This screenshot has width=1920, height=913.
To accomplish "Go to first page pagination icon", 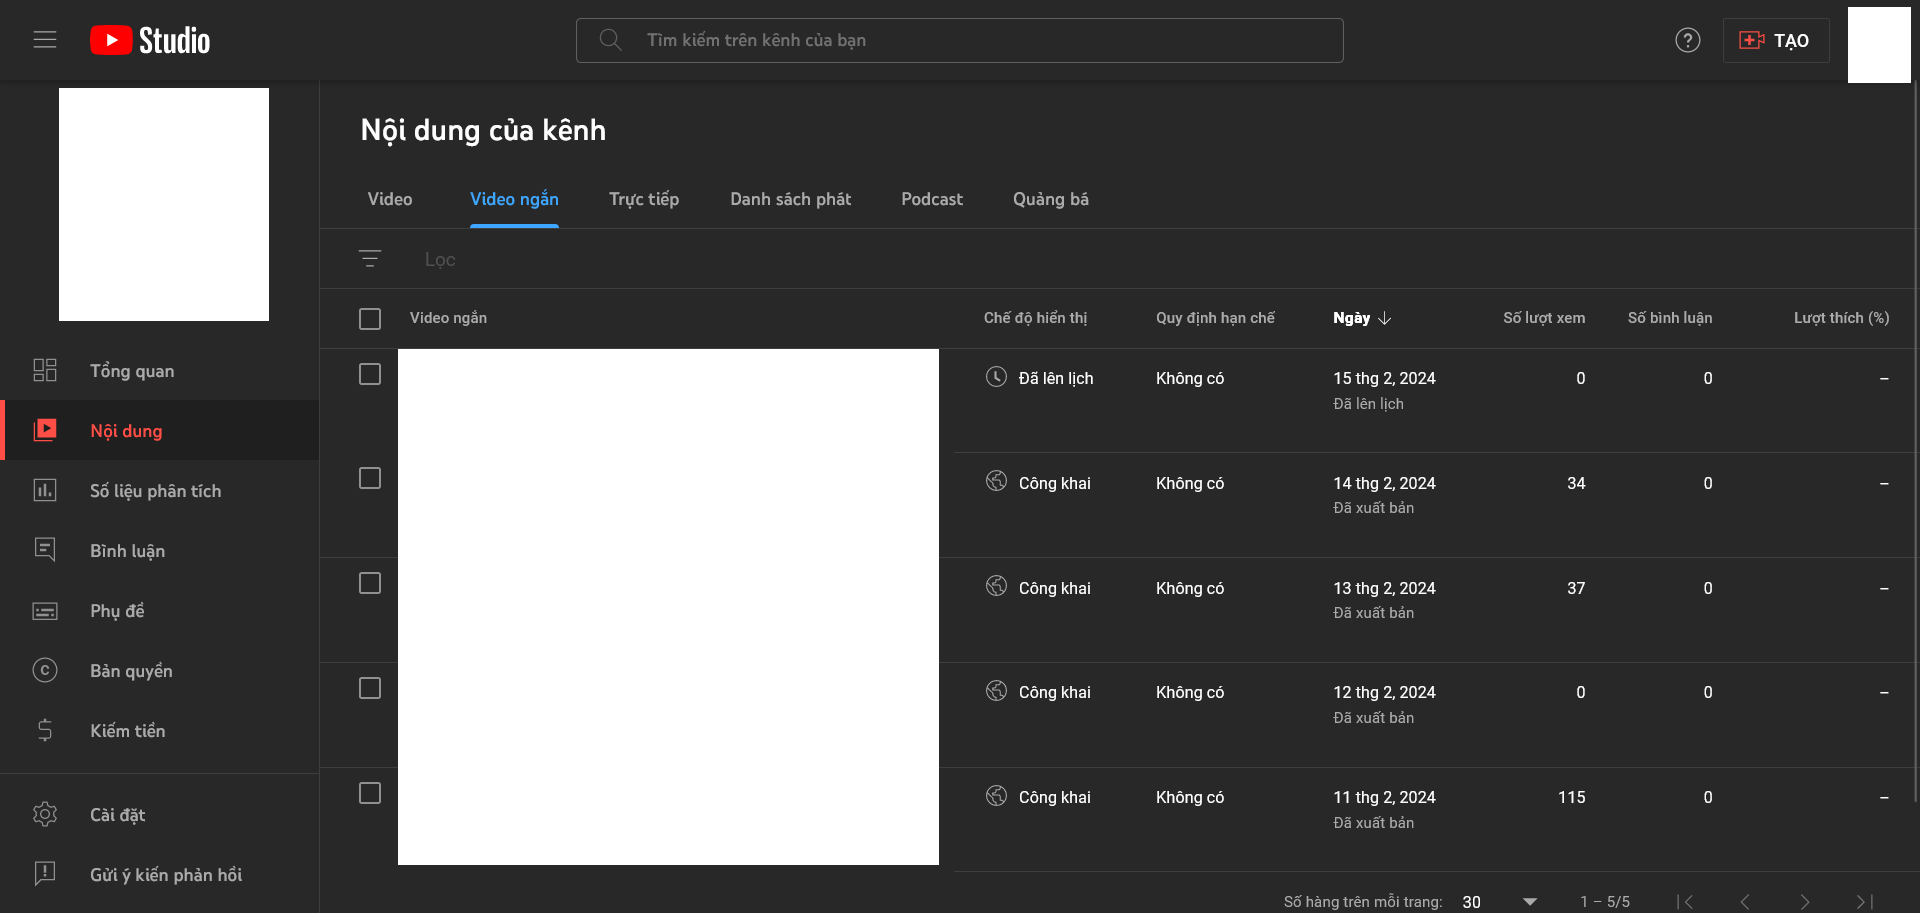I will point(1686,902).
